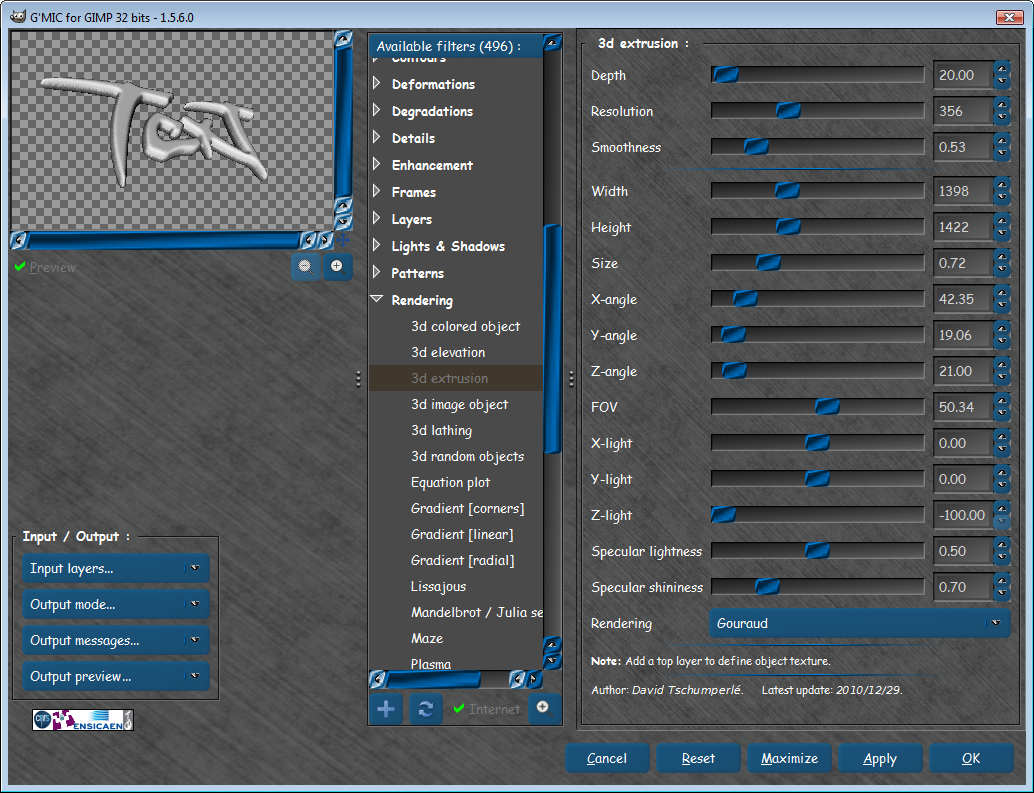Increase the Depth value with the up arrow
Viewport: 1034px width, 793px height.
click(x=1002, y=68)
